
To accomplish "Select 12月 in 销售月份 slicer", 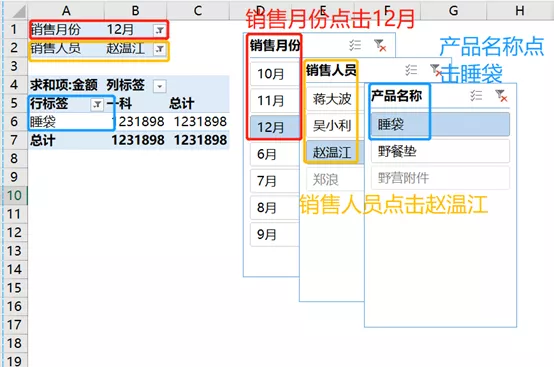I will click(x=275, y=127).
